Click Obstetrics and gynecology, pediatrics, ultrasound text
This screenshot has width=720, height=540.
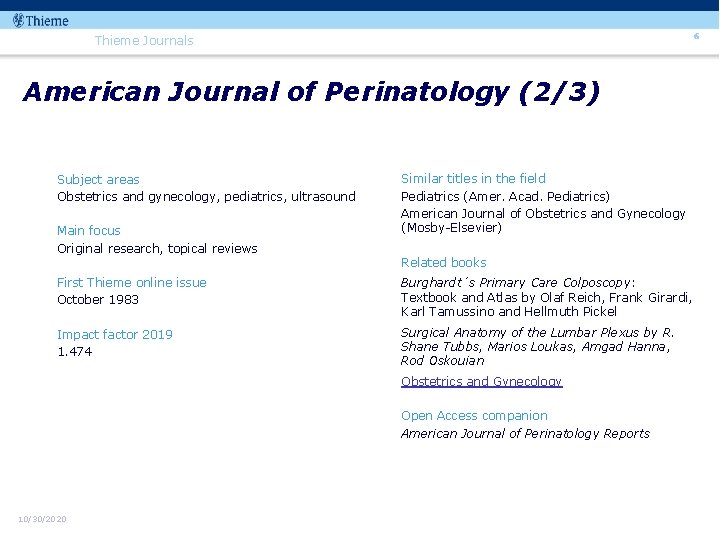(x=206, y=197)
